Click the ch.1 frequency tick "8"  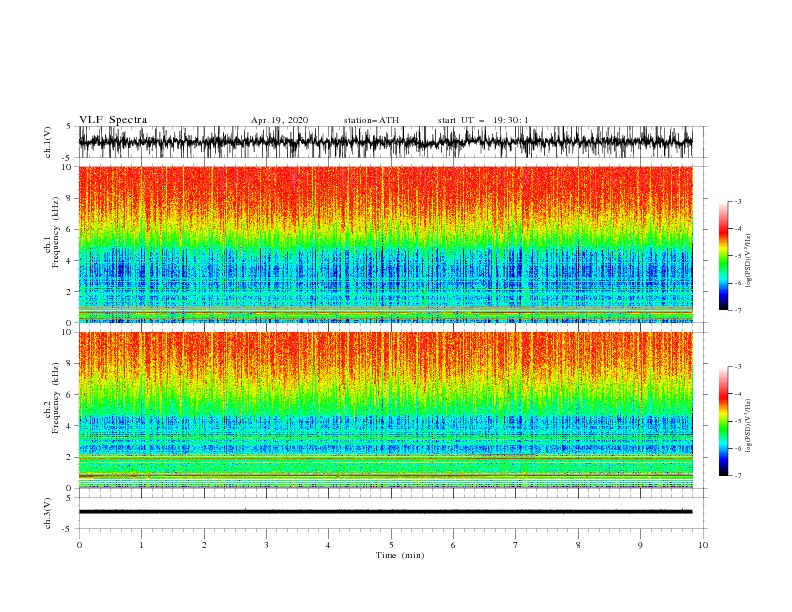[x=70, y=198]
